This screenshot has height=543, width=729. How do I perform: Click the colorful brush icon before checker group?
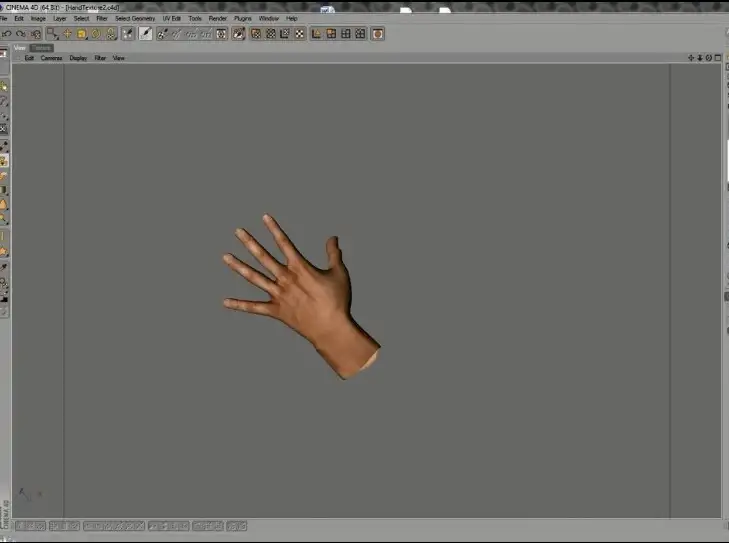pyautogui.click(x=239, y=33)
